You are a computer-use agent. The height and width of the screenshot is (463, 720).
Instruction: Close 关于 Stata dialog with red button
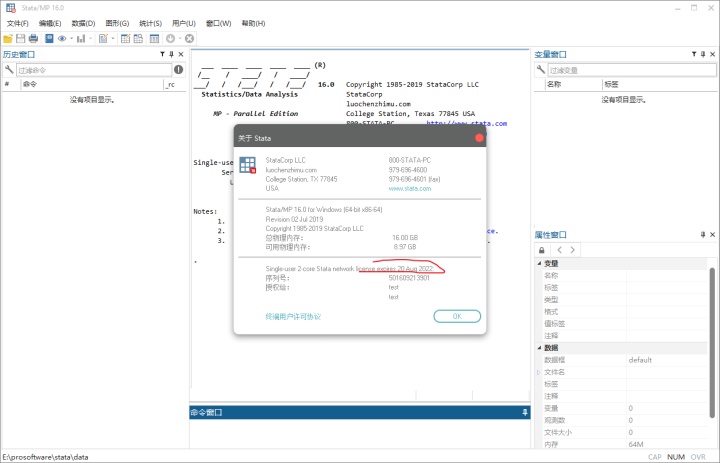click(479, 138)
